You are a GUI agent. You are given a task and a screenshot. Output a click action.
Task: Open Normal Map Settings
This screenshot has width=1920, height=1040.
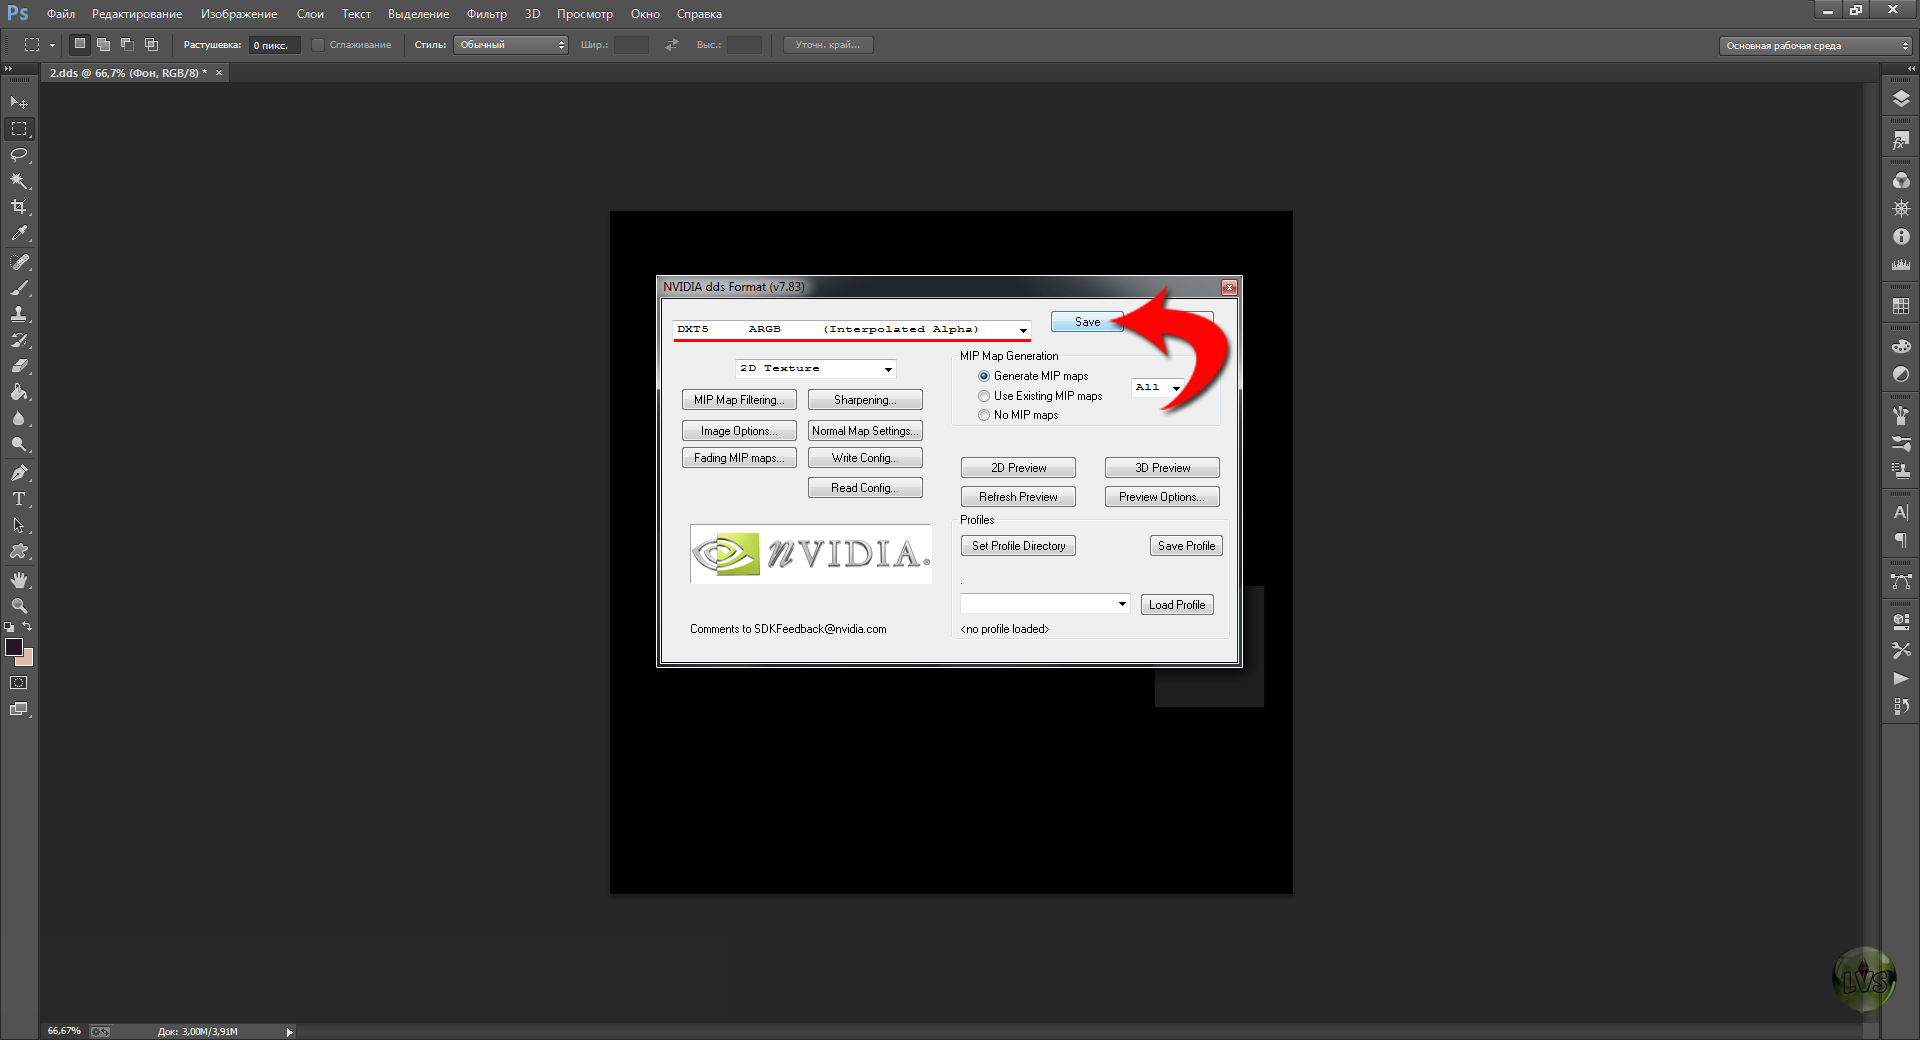click(865, 431)
